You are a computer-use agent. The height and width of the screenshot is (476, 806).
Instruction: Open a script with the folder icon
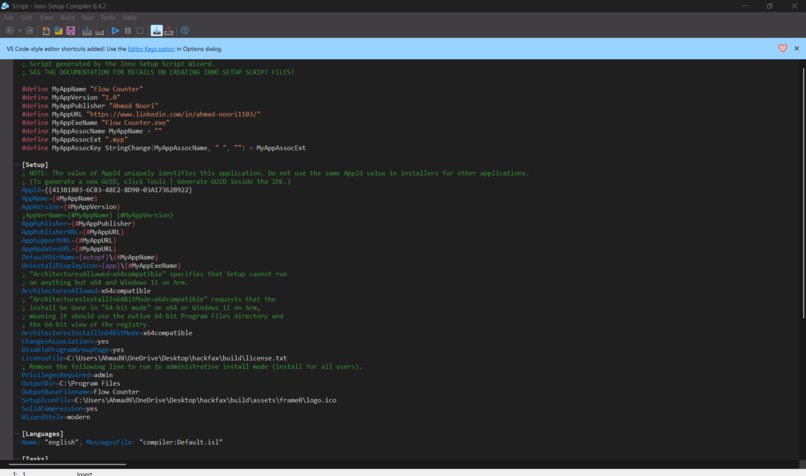[58, 31]
